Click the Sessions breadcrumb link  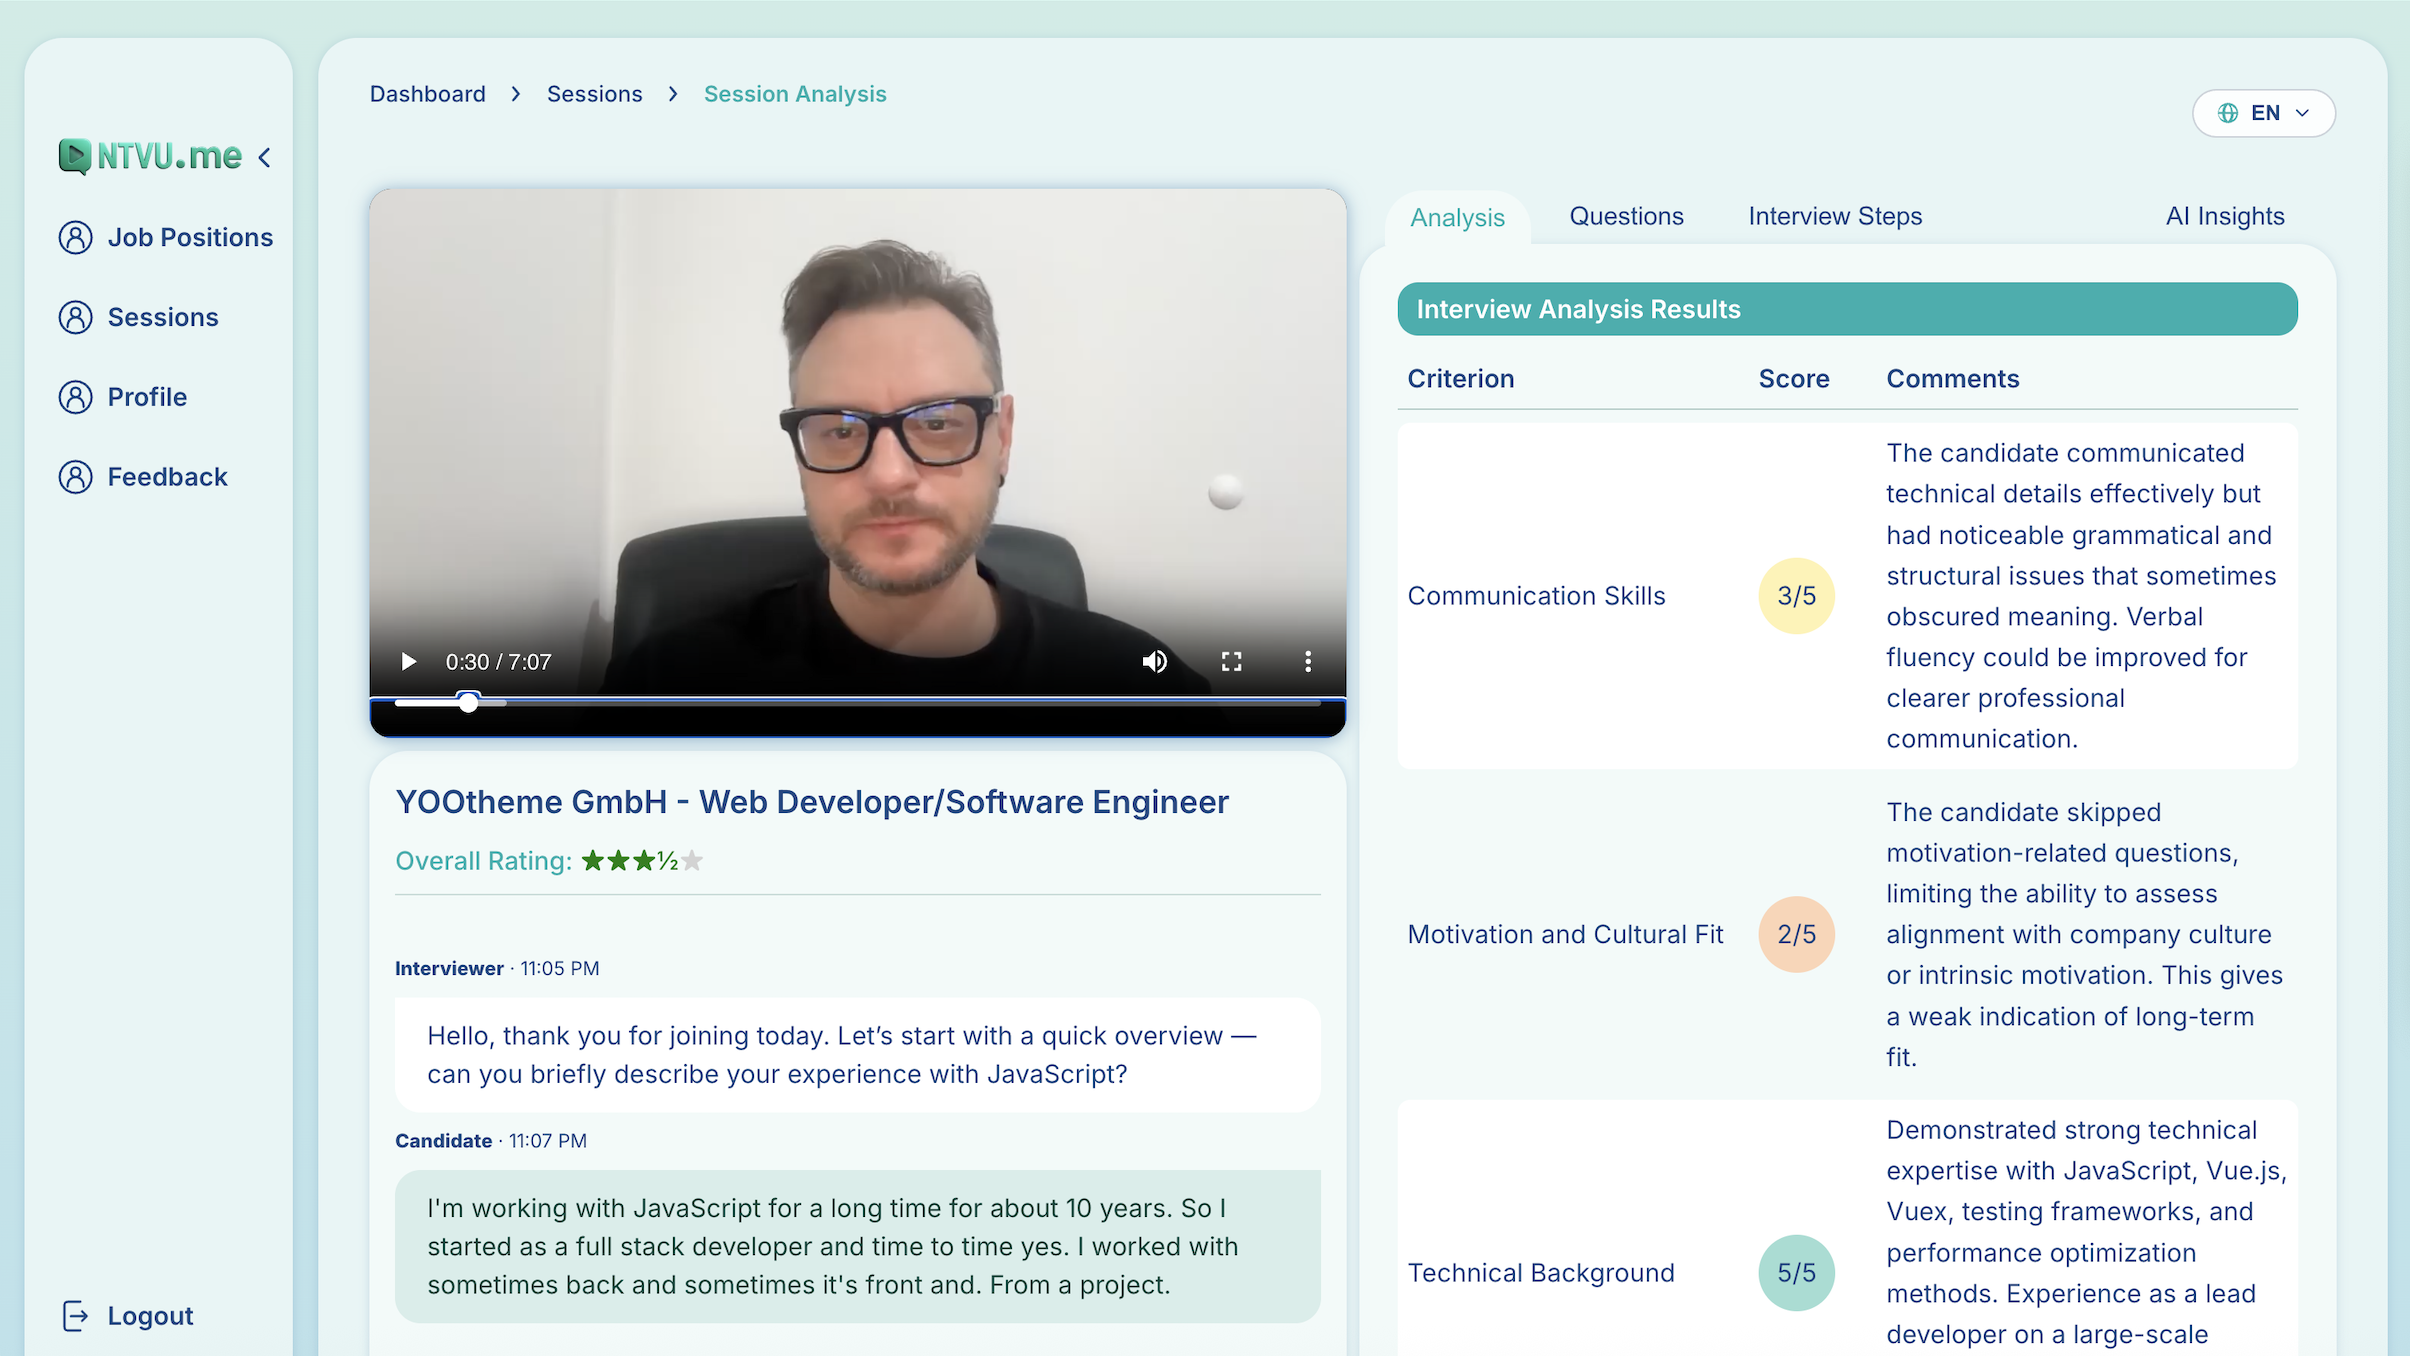(x=594, y=94)
